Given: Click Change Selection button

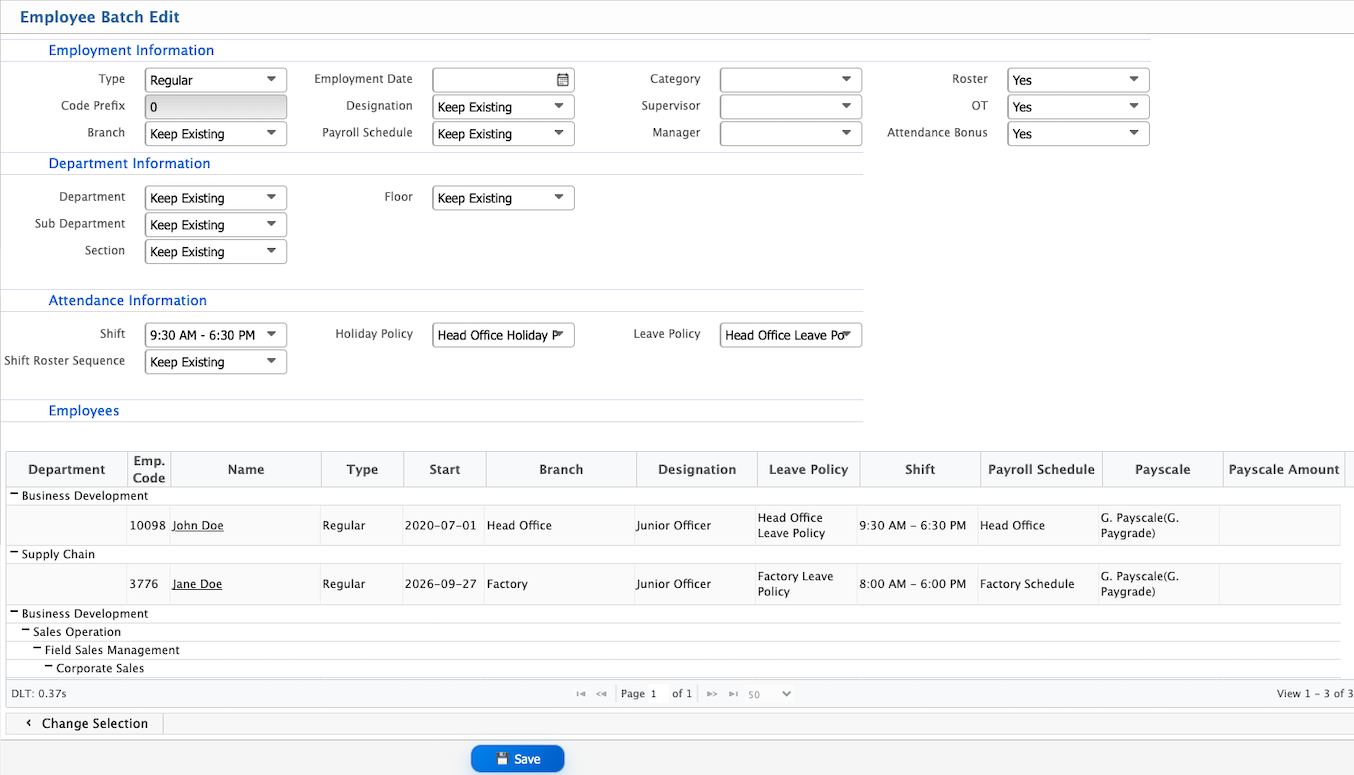Looking at the screenshot, I should pos(85,723).
